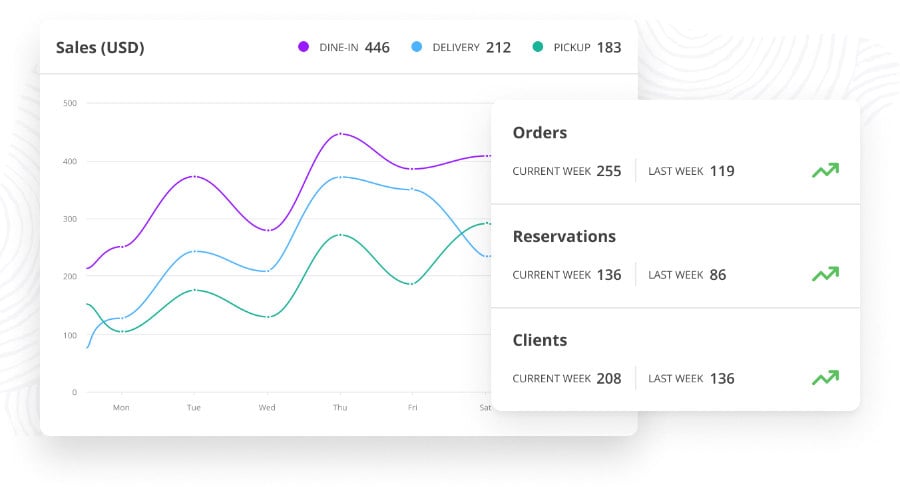Click the Friday point on purple line
The image size is (900, 496).
click(x=412, y=169)
